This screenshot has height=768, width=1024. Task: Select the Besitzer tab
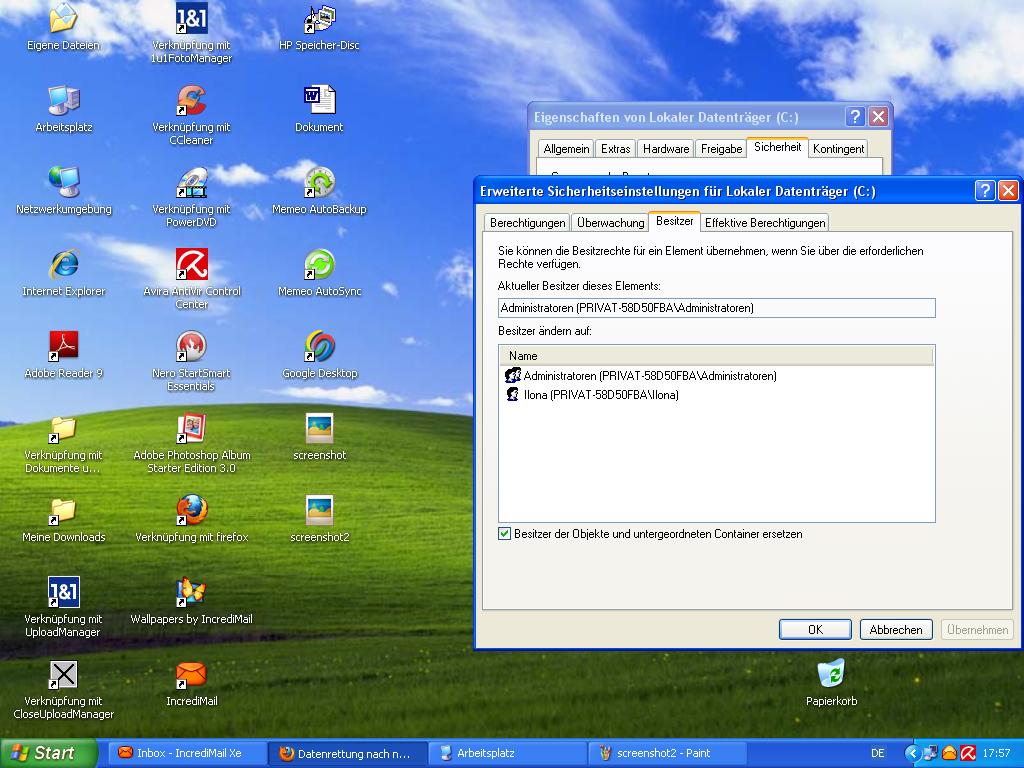[x=674, y=221]
